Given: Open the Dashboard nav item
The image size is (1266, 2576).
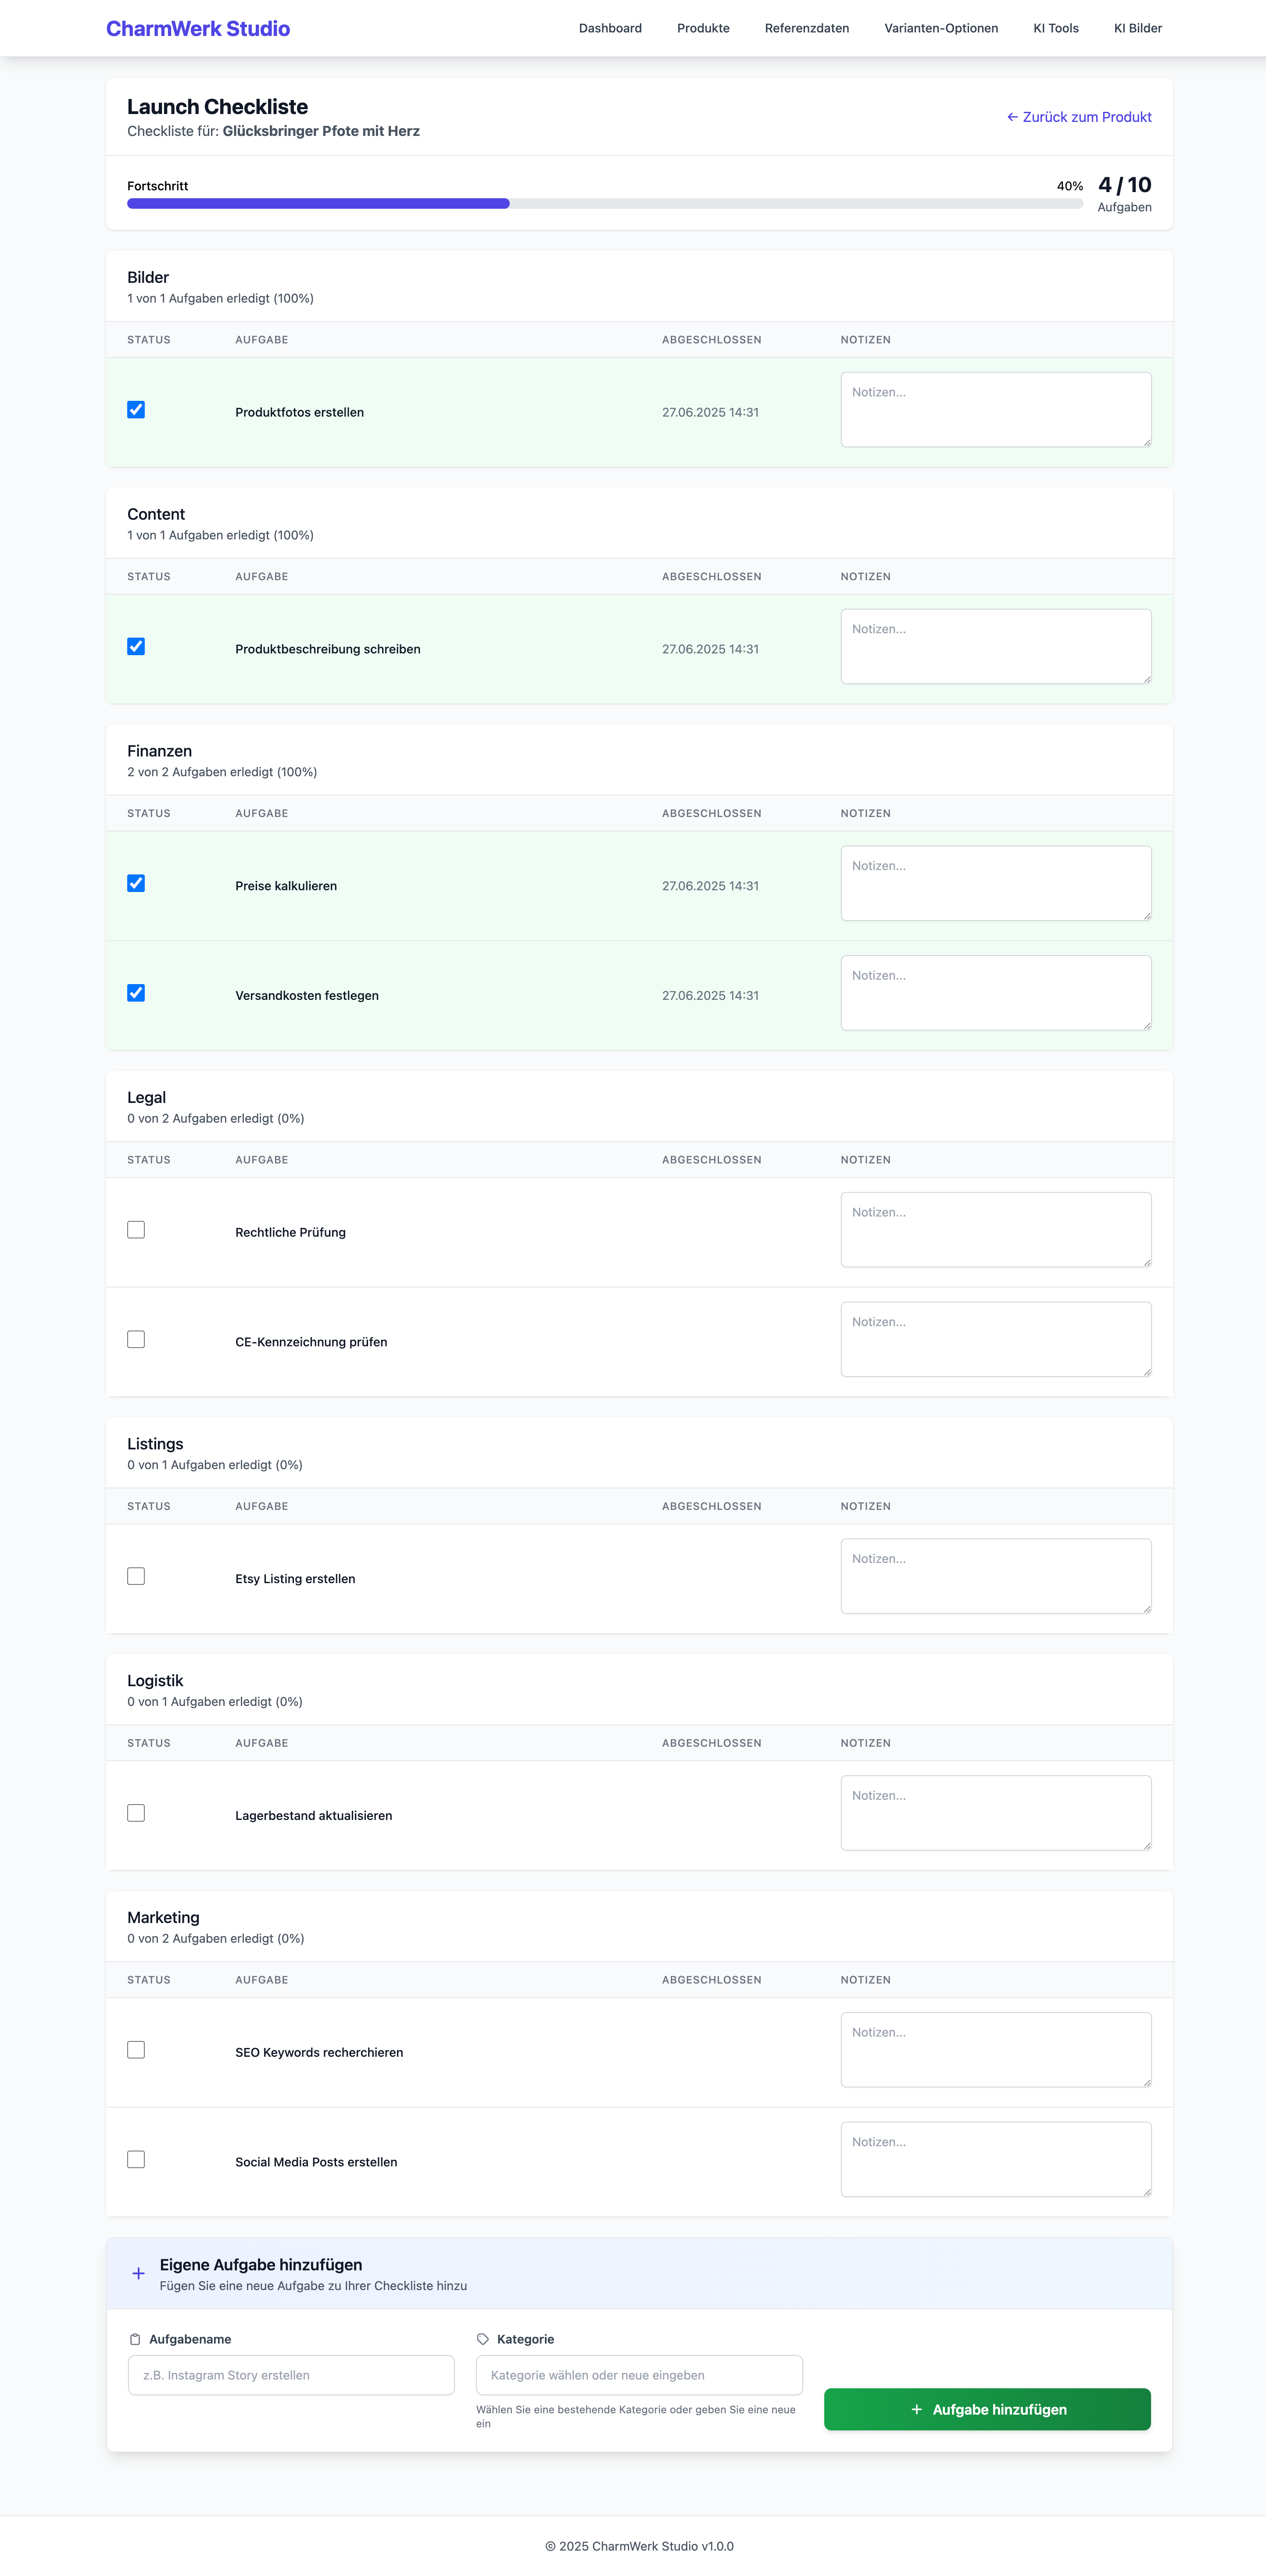Looking at the screenshot, I should pos(610,28).
